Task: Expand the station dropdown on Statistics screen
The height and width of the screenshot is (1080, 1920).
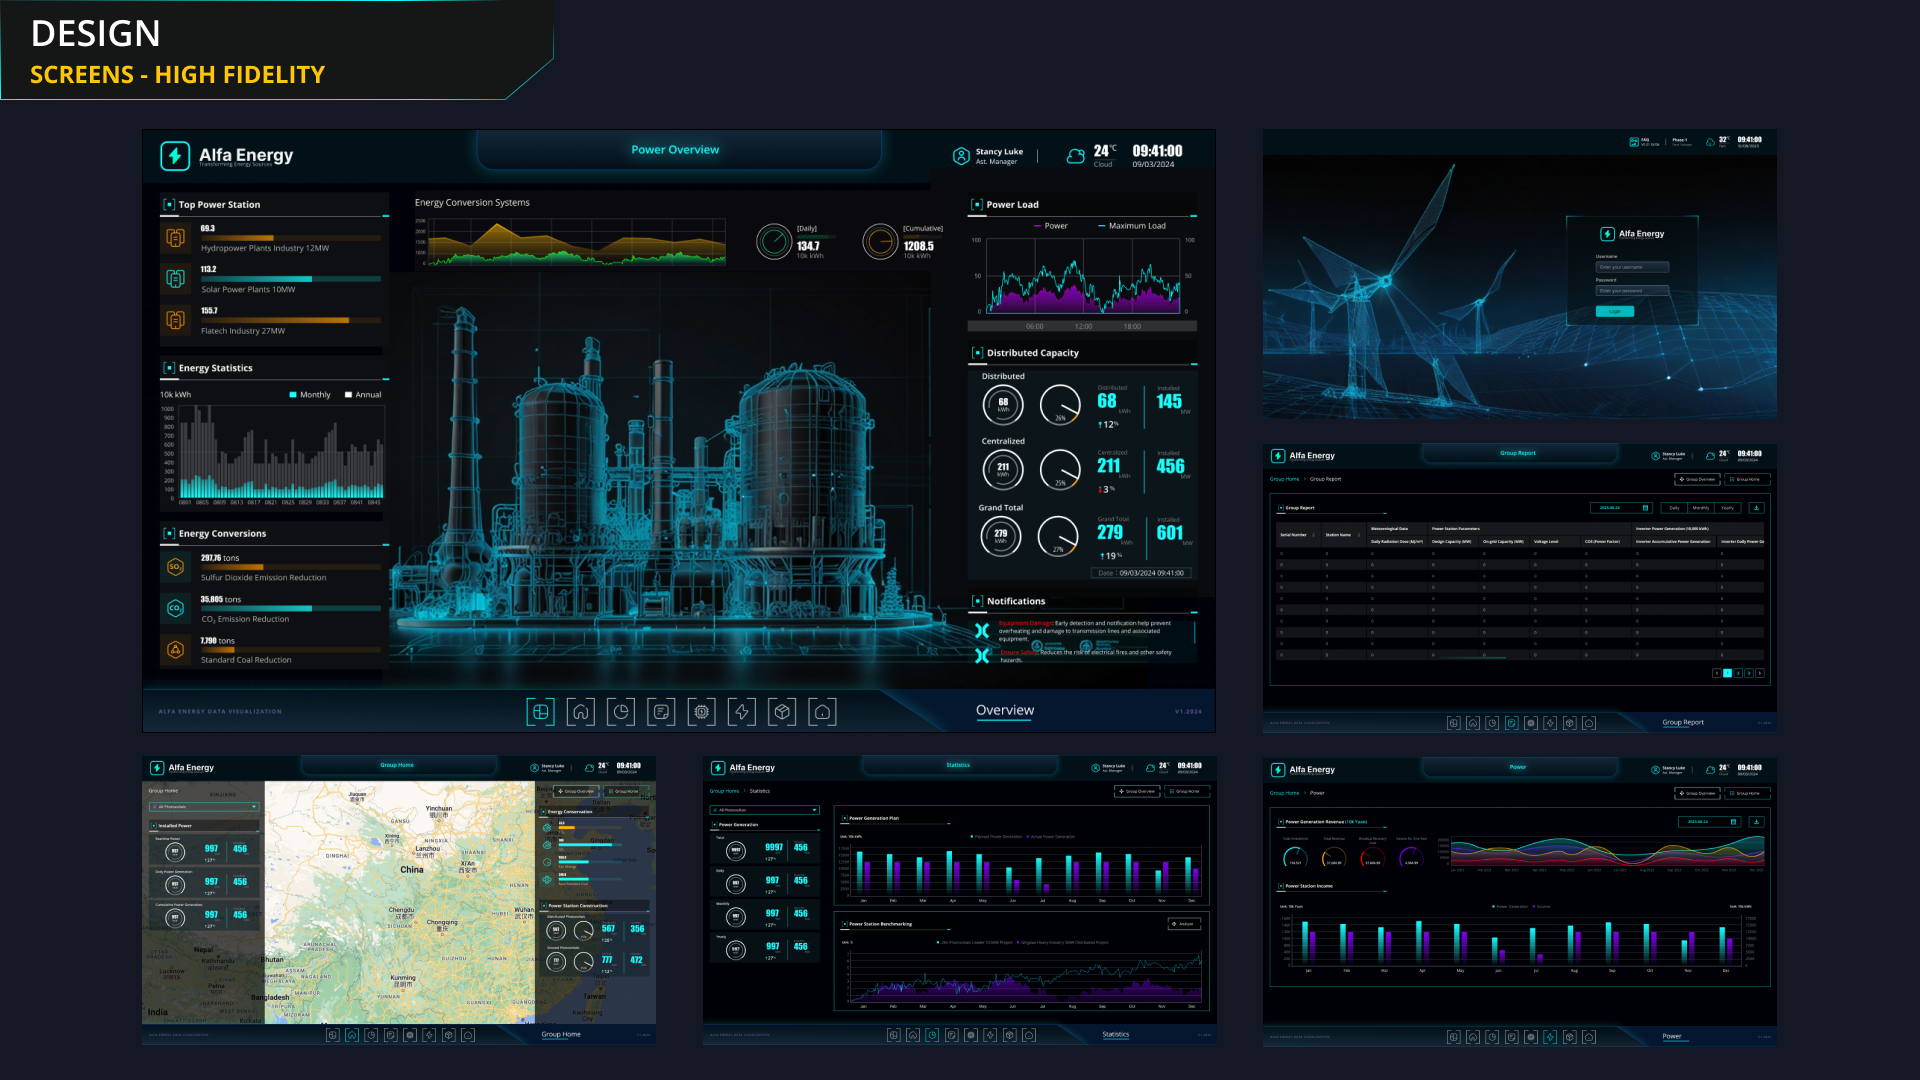Action: click(x=765, y=810)
